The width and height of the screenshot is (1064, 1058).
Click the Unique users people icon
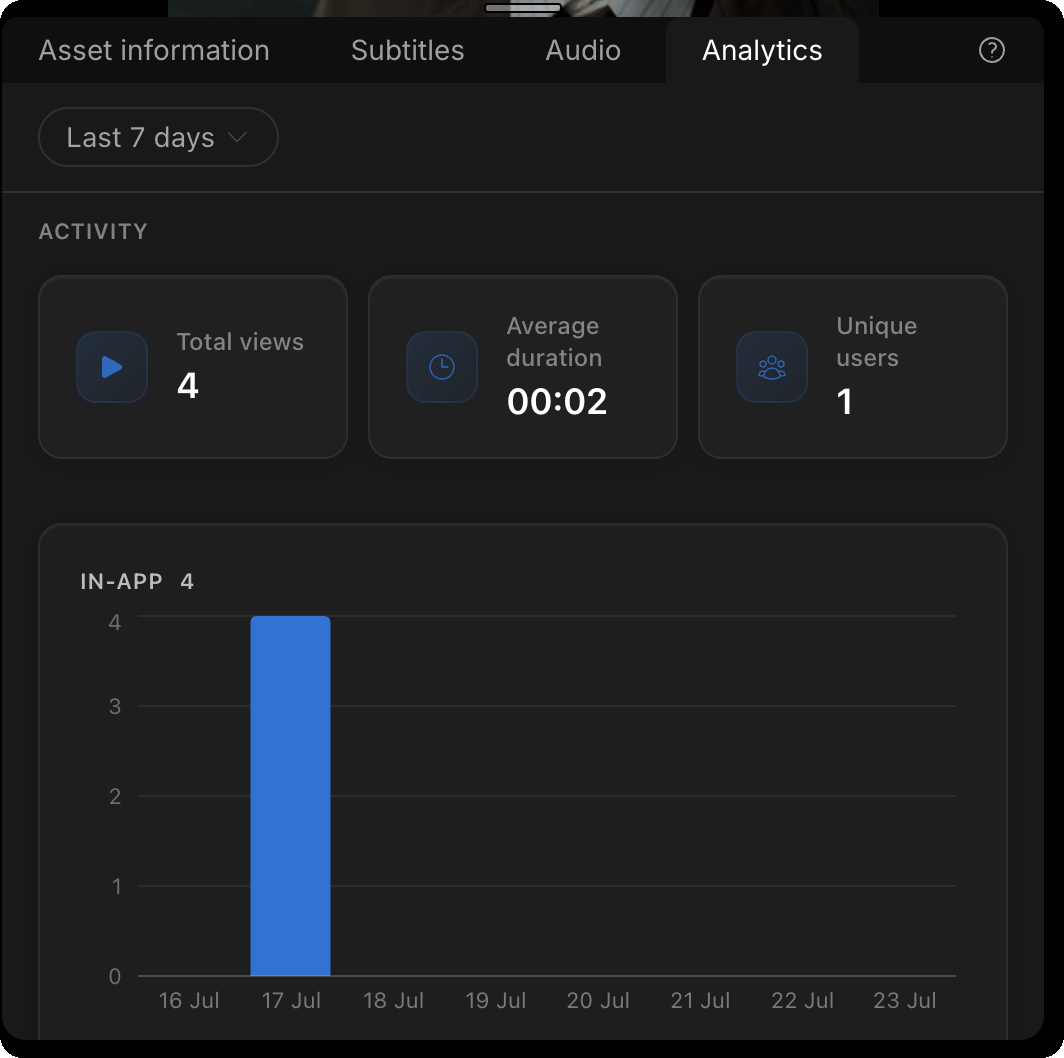click(772, 367)
